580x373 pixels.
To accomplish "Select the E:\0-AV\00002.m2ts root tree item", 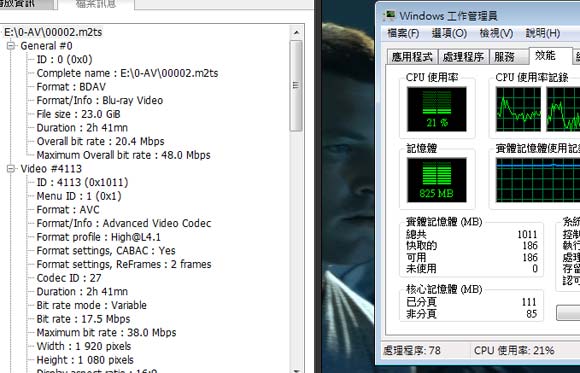I will coord(53,33).
